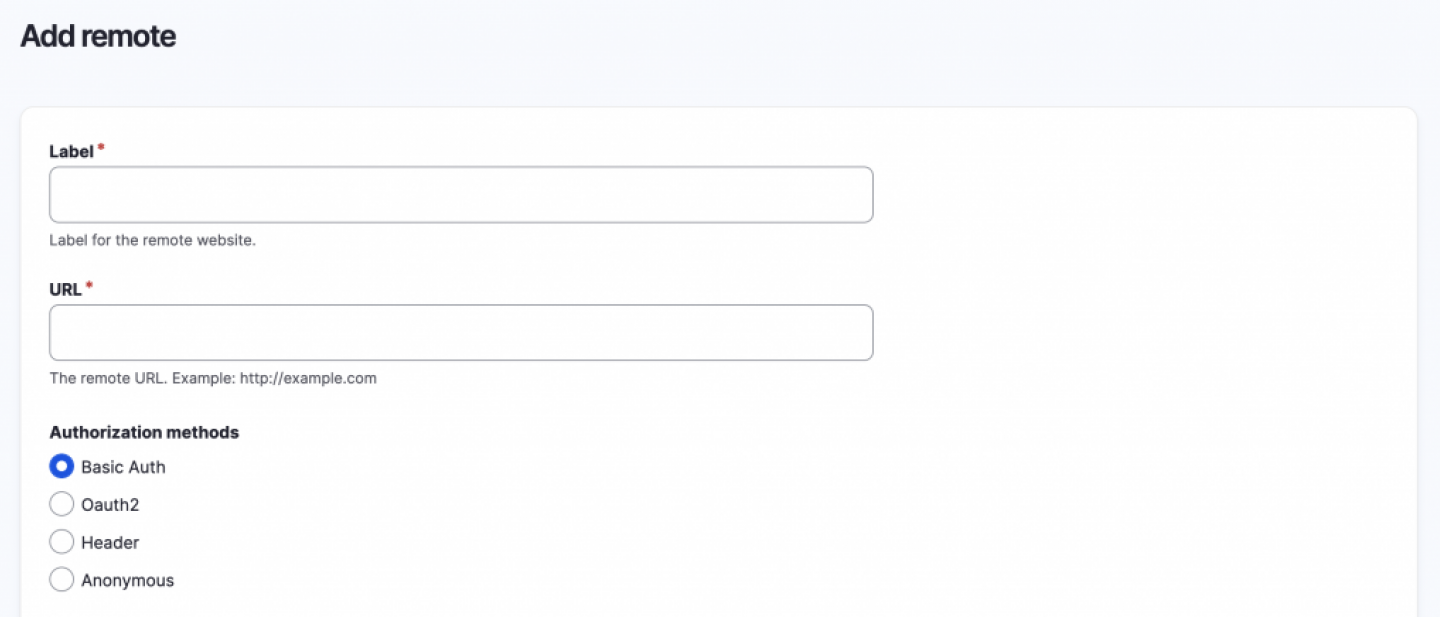
Task: Click the red asterisk beside URL
Action: tap(89, 287)
